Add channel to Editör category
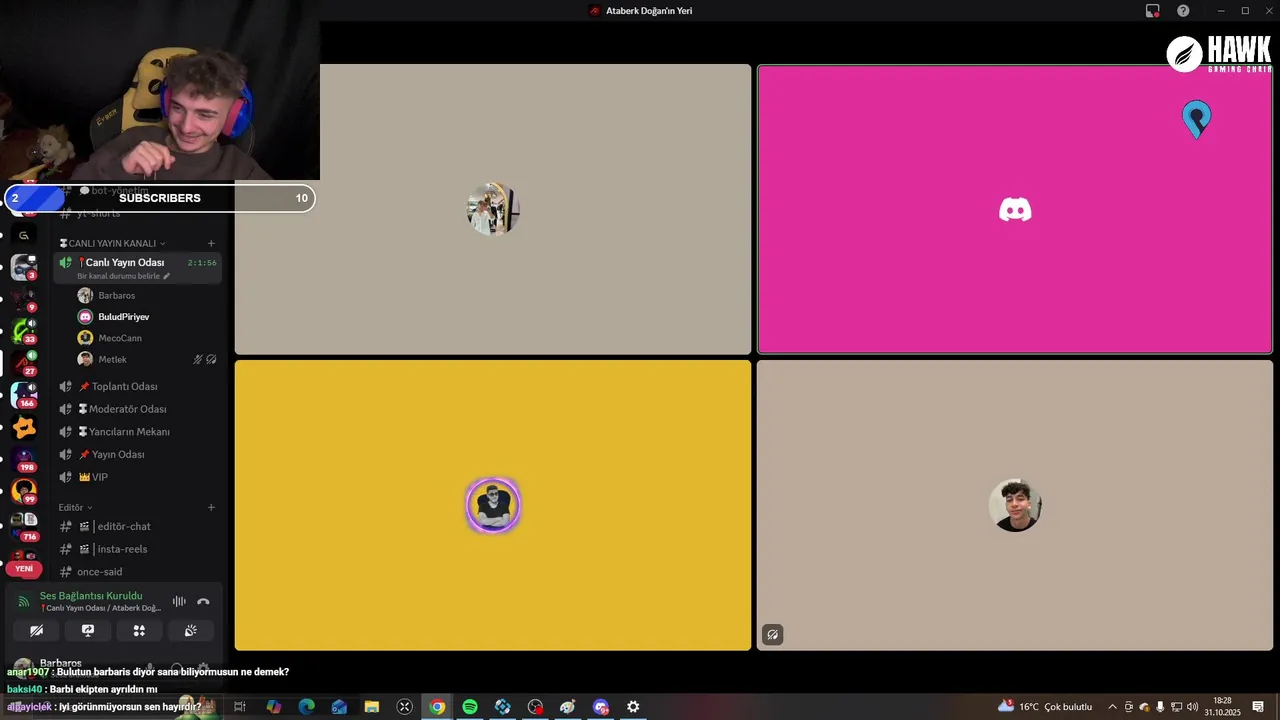The height and width of the screenshot is (720, 1280). click(x=211, y=507)
